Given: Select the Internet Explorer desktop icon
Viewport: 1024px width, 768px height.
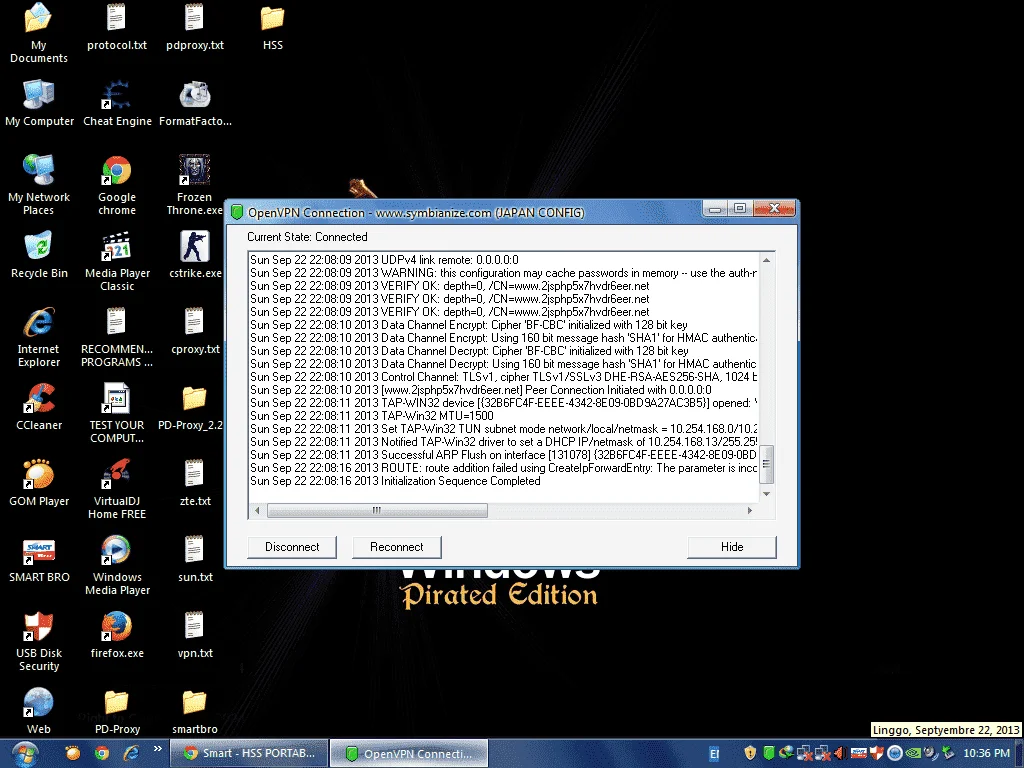Looking at the screenshot, I should pyautogui.click(x=39, y=337).
